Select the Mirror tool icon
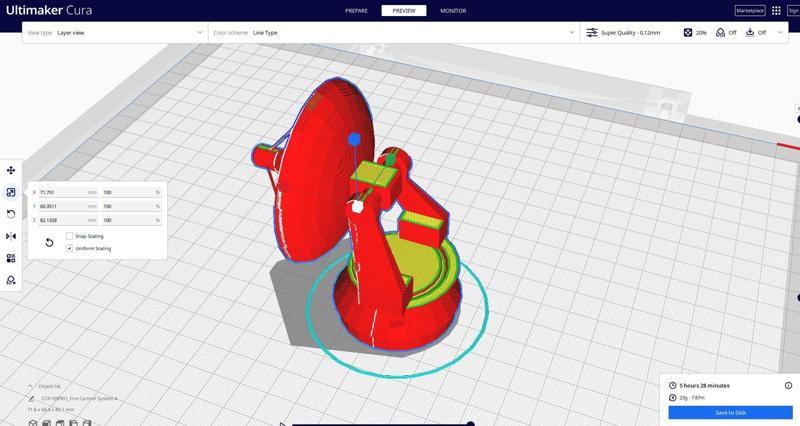 coord(11,236)
